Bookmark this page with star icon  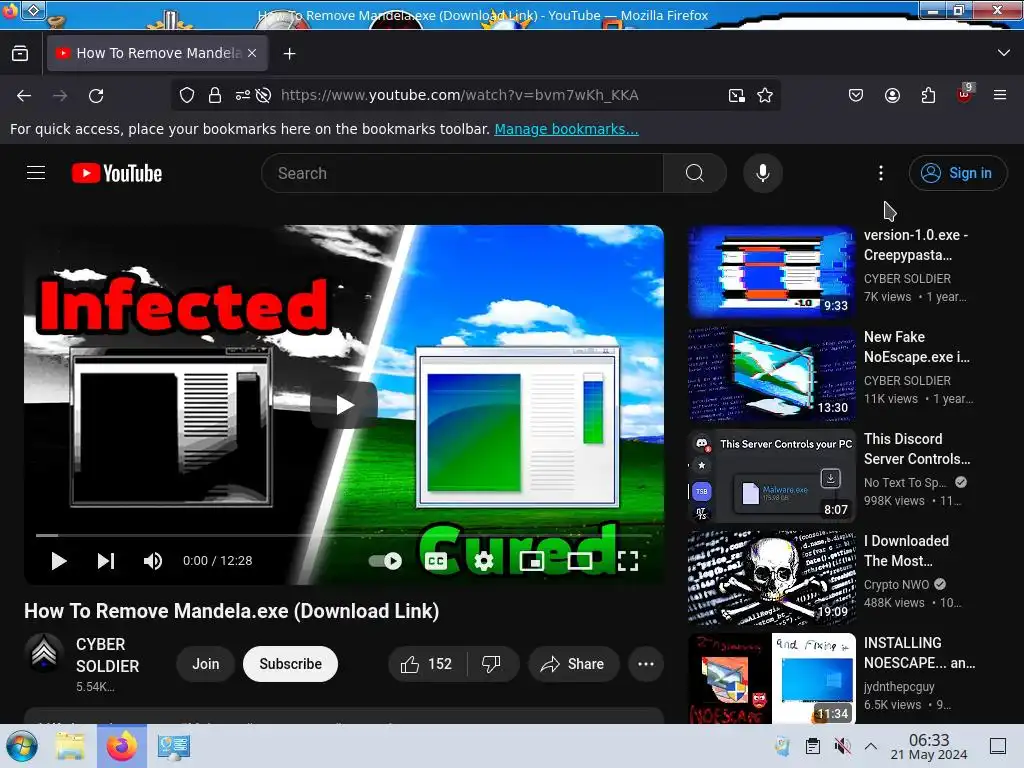coord(765,95)
